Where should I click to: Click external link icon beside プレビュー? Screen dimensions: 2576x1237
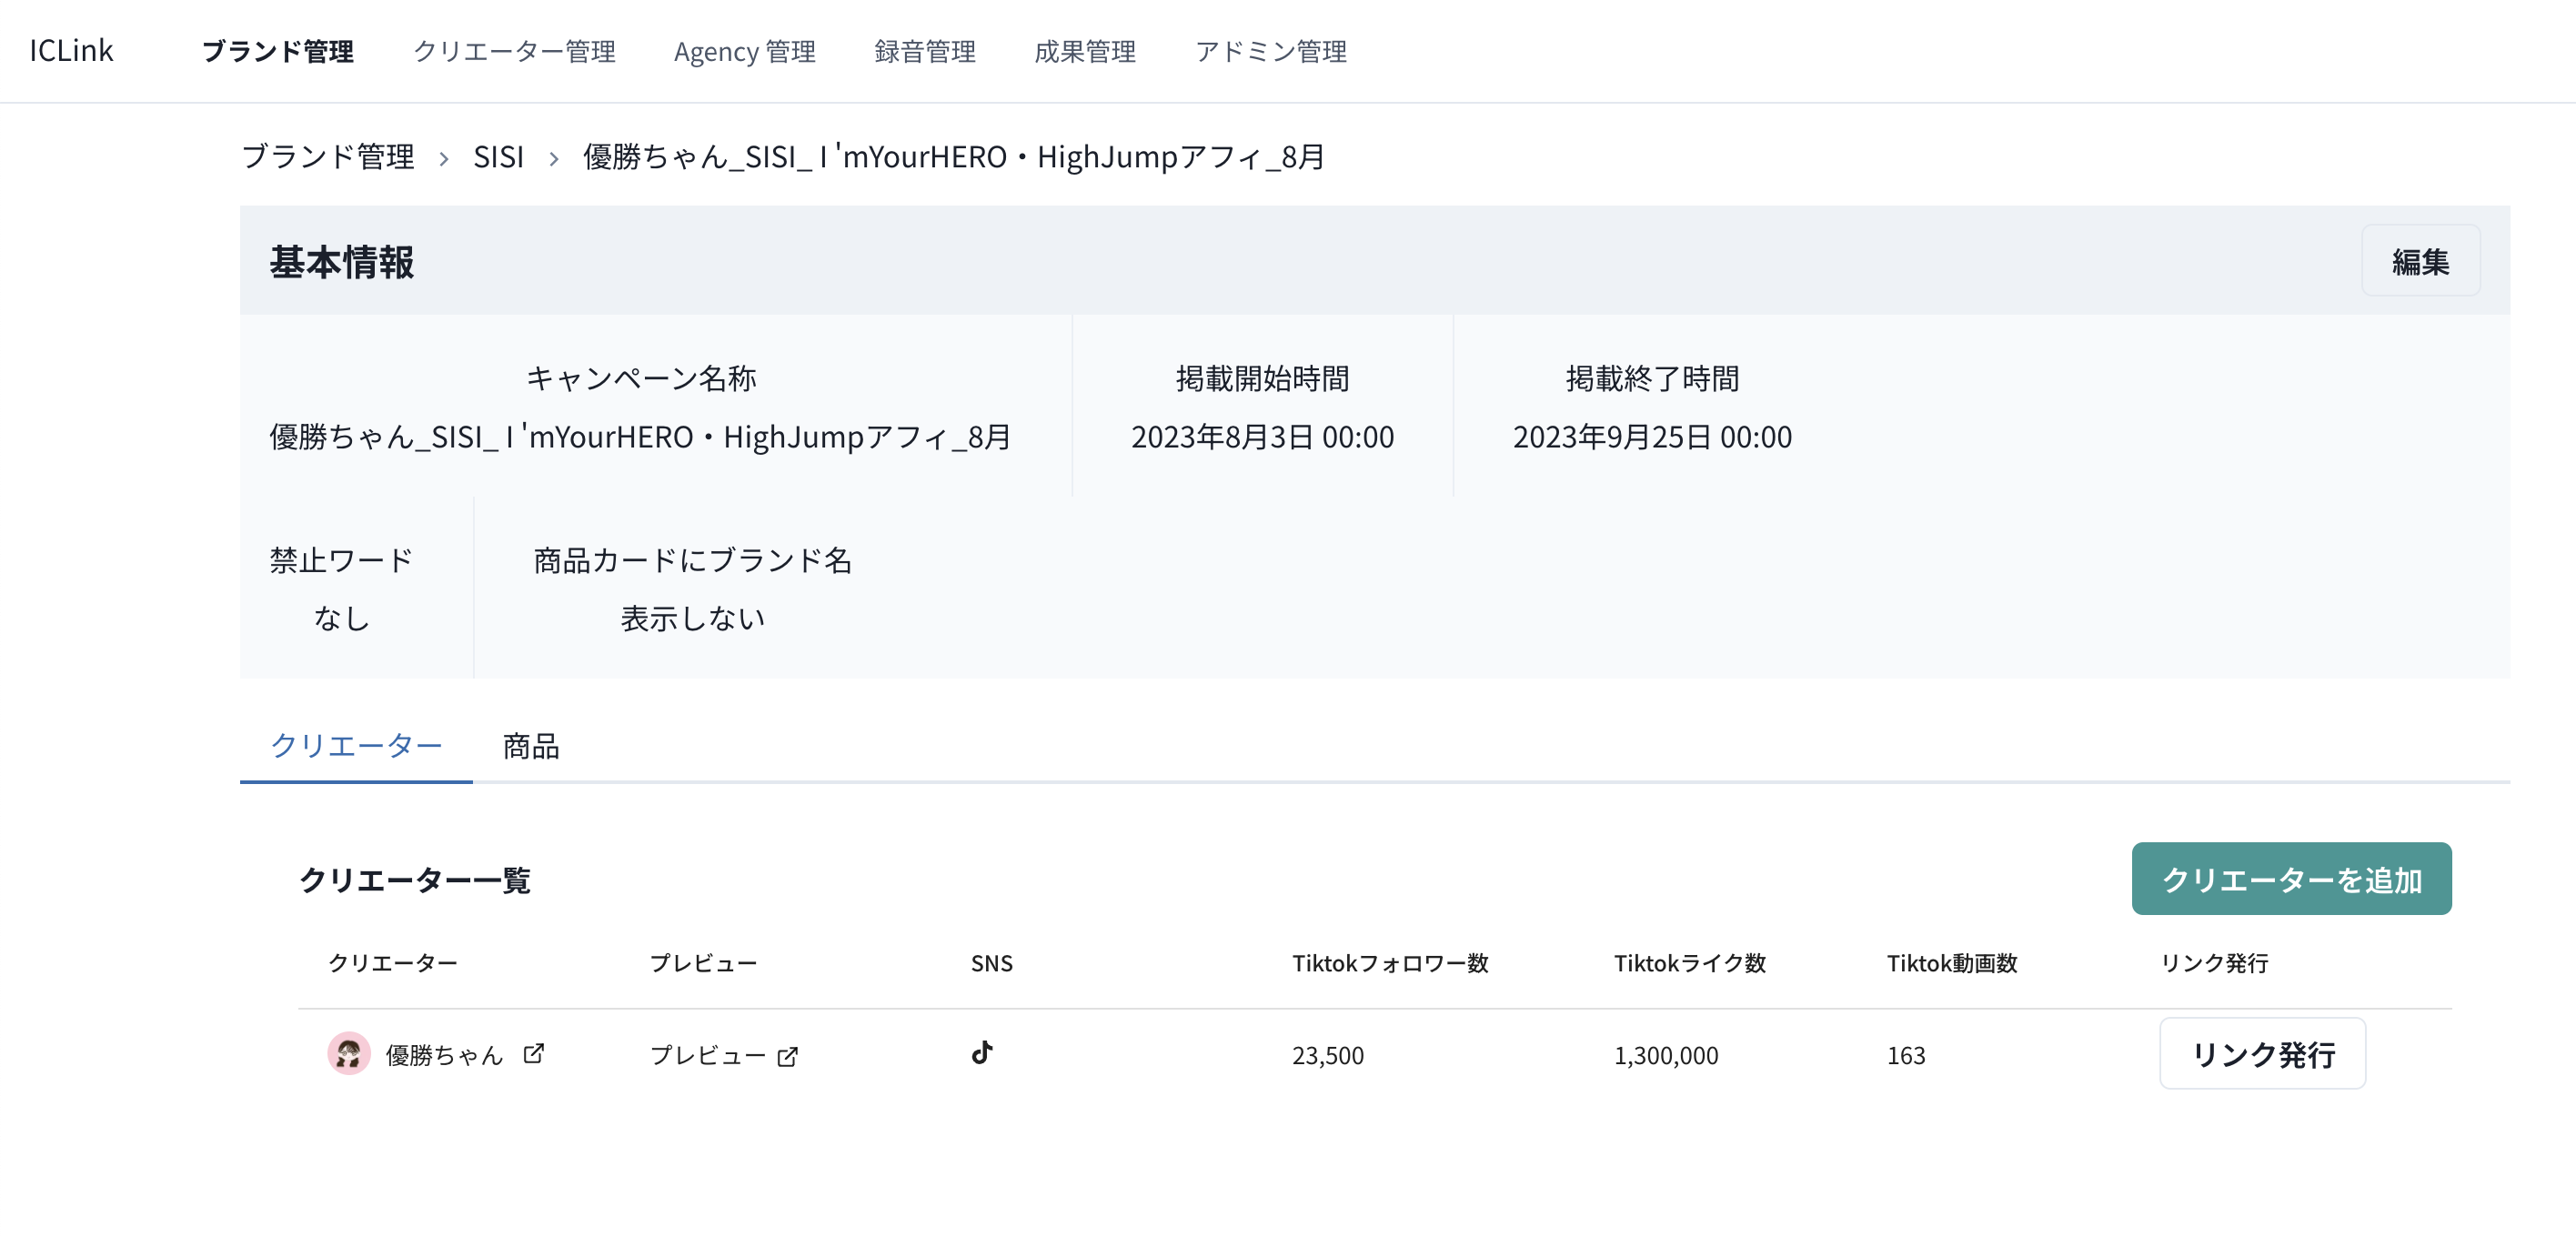tap(788, 1056)
